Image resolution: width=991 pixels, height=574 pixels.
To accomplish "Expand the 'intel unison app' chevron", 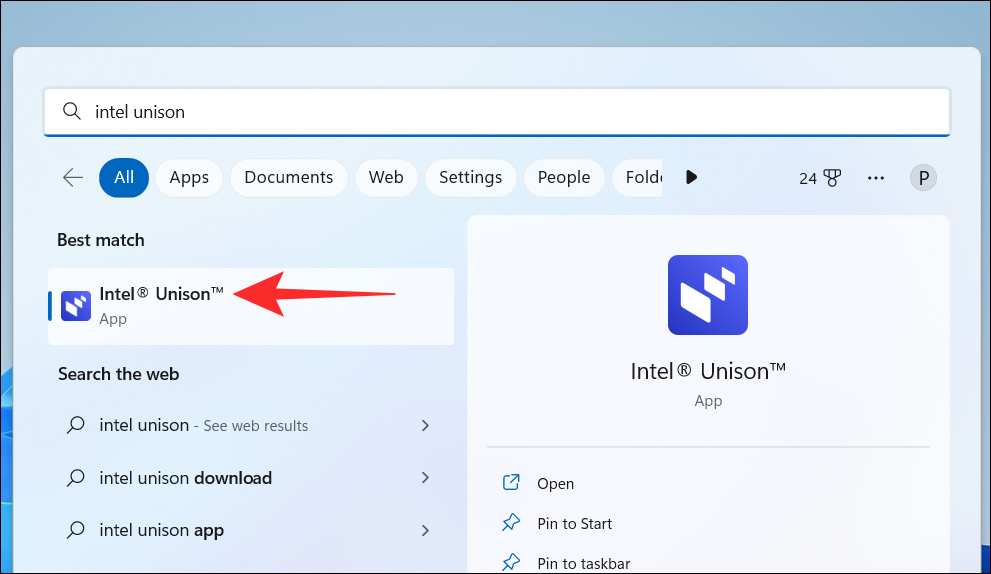I will [x=425, y=530].
